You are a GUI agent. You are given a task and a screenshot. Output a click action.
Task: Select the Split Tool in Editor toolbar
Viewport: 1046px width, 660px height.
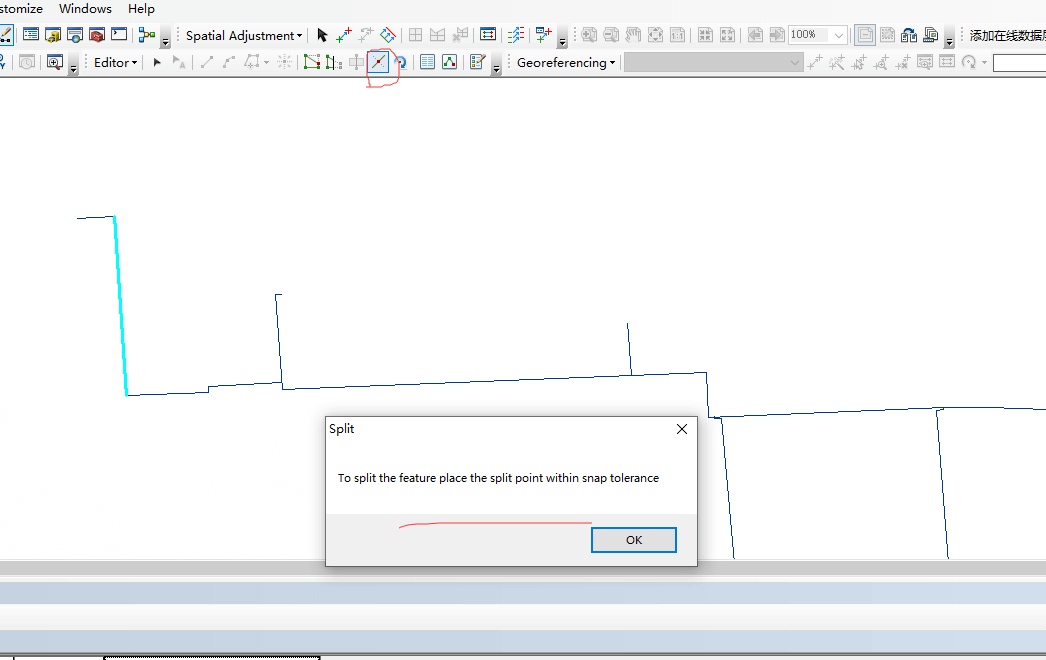[378, 62]
